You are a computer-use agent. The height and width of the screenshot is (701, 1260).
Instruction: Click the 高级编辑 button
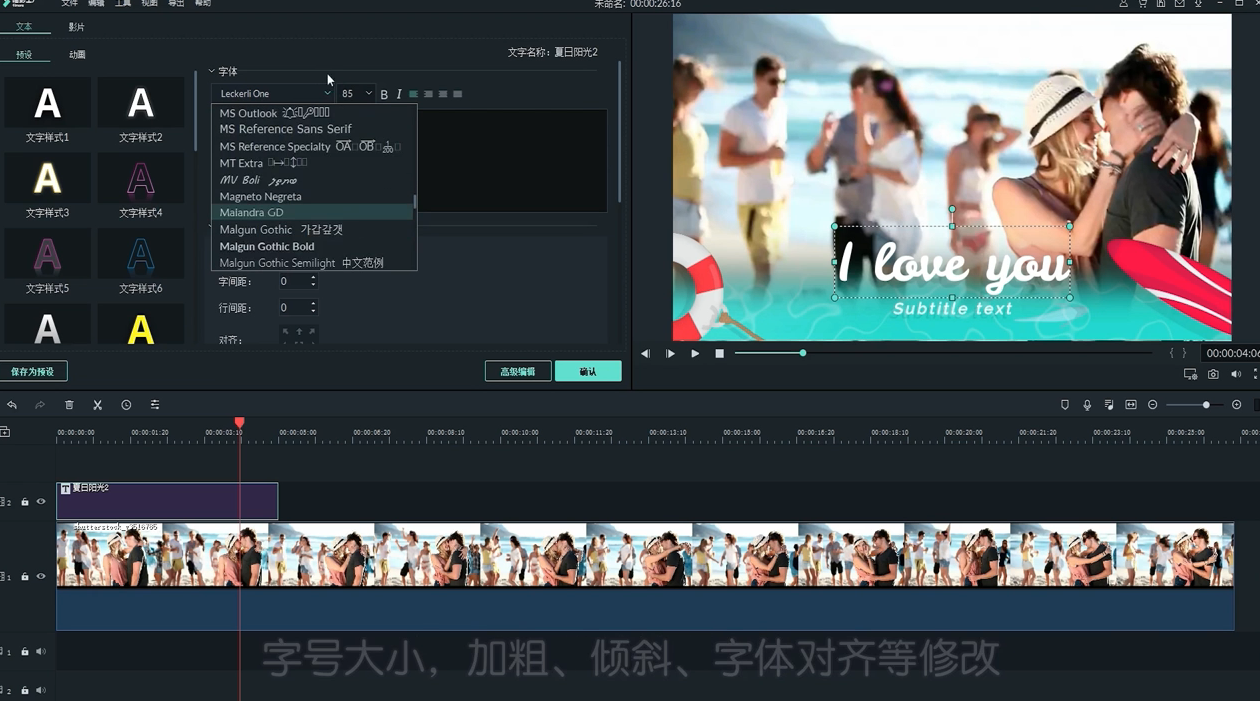click(x=518, y=372)
